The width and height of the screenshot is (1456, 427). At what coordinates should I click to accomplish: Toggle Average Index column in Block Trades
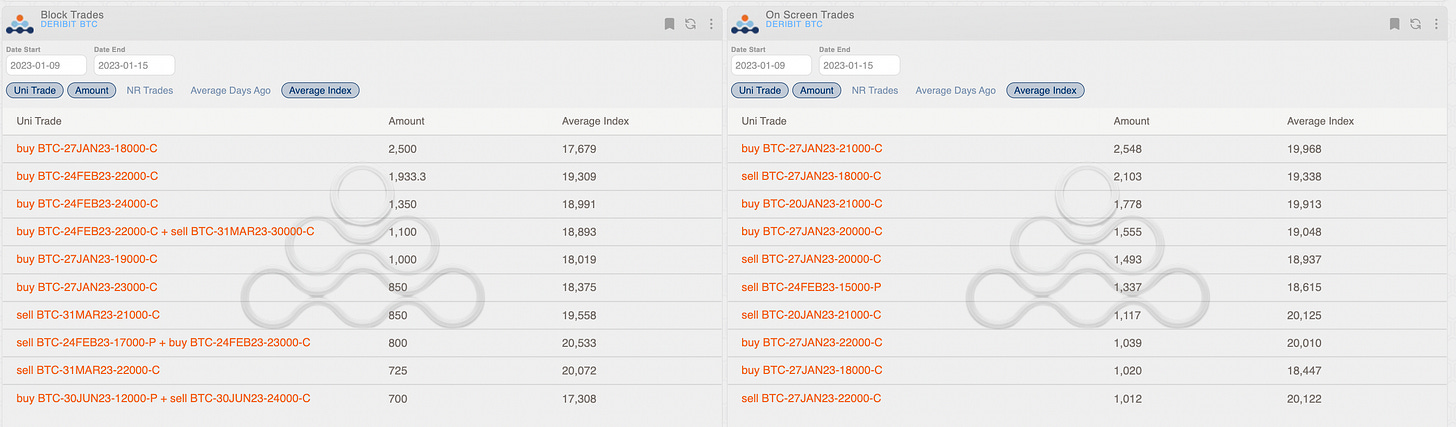tap(320, 90)
